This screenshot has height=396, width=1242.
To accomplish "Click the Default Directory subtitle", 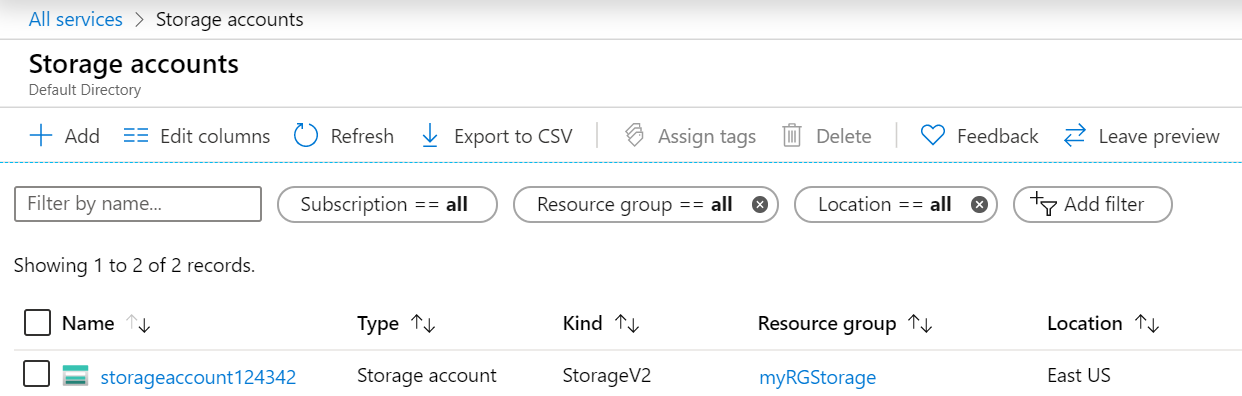I will click(x=85, y=90).
